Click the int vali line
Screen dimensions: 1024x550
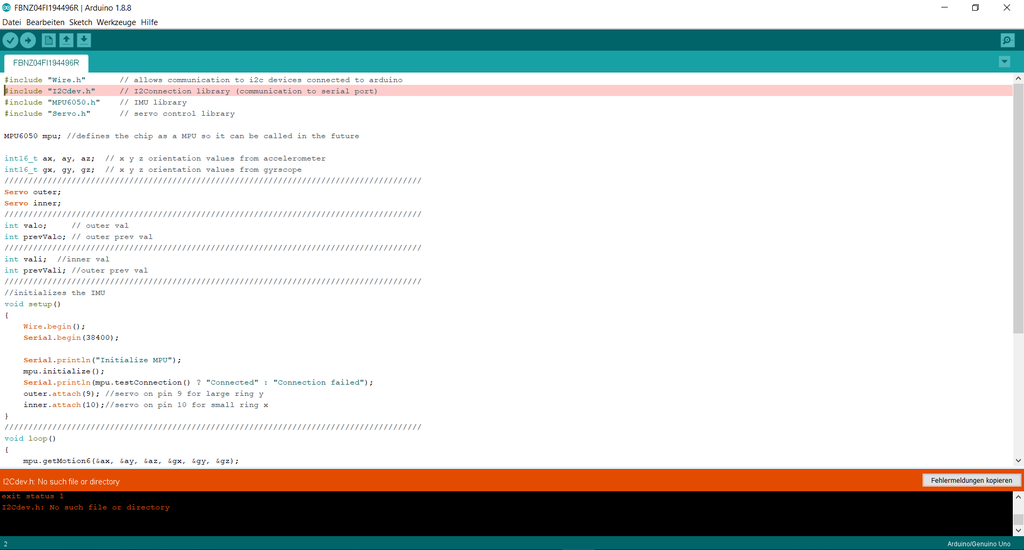point(57,259)
